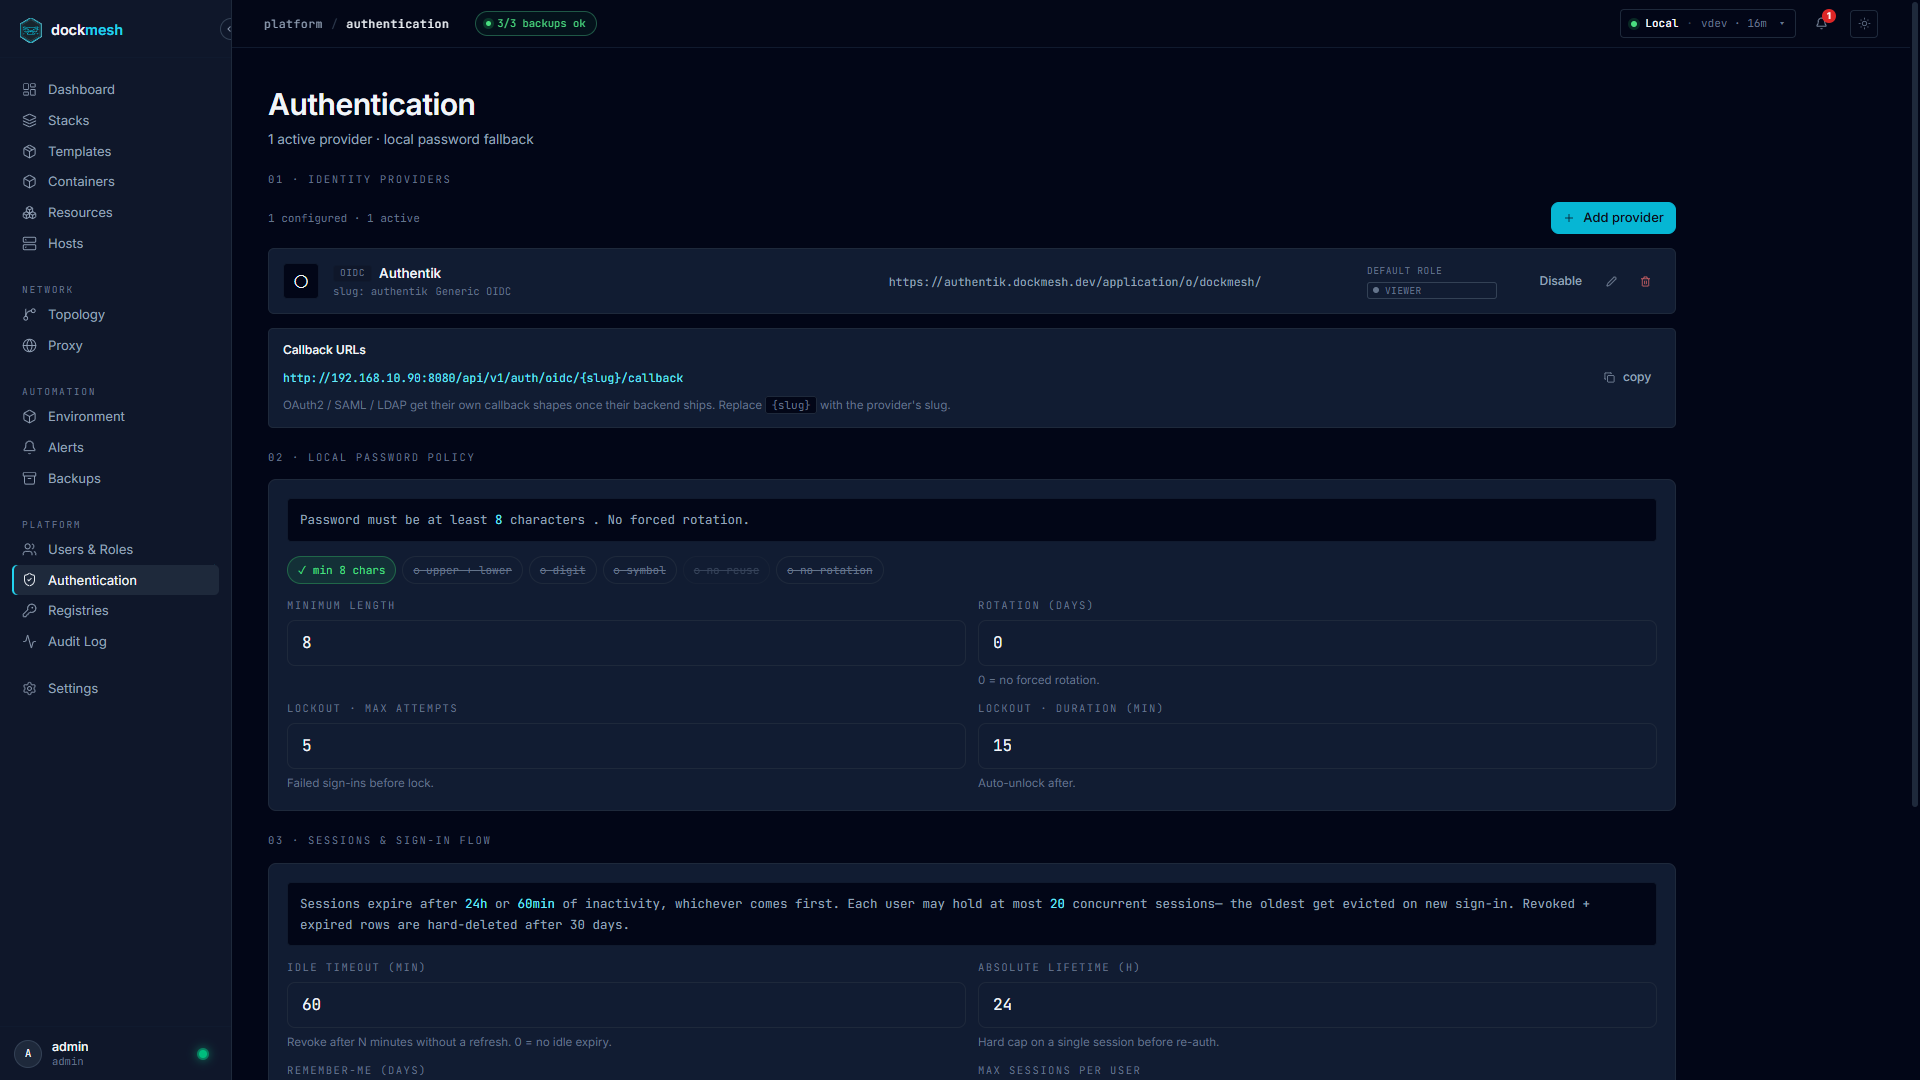Open the Audit Log icon

[x=30, y=642]
